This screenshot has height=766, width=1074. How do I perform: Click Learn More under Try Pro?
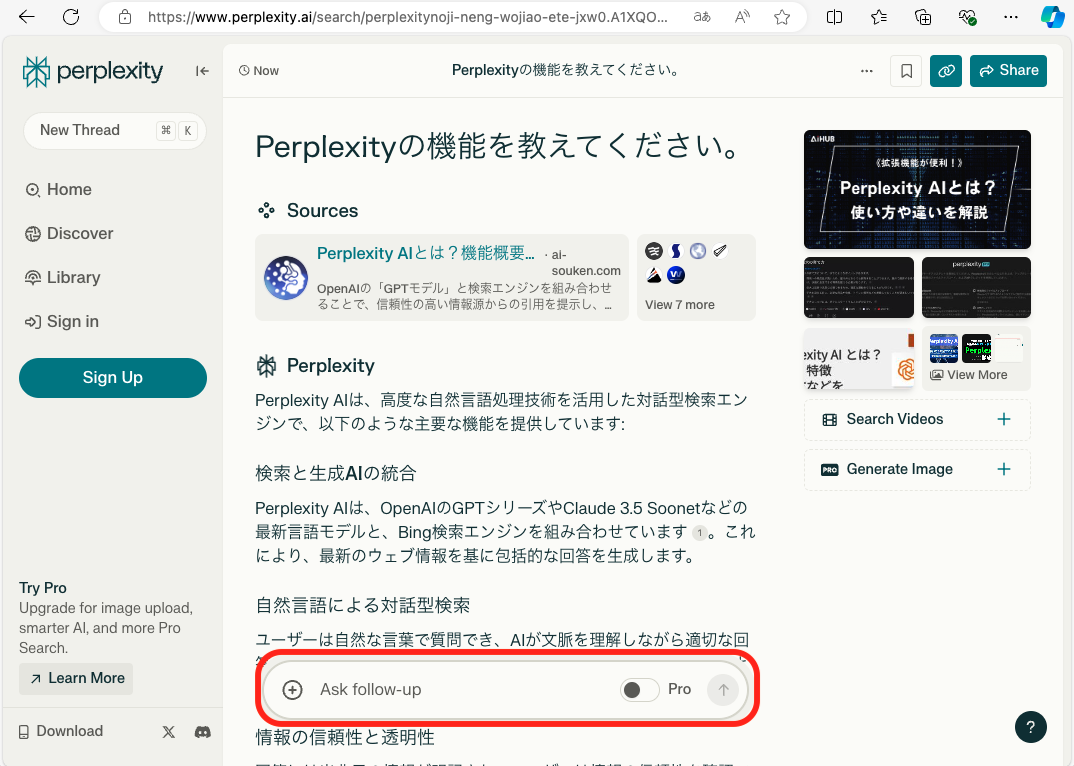pyautogui.click(x=76, y=678)
